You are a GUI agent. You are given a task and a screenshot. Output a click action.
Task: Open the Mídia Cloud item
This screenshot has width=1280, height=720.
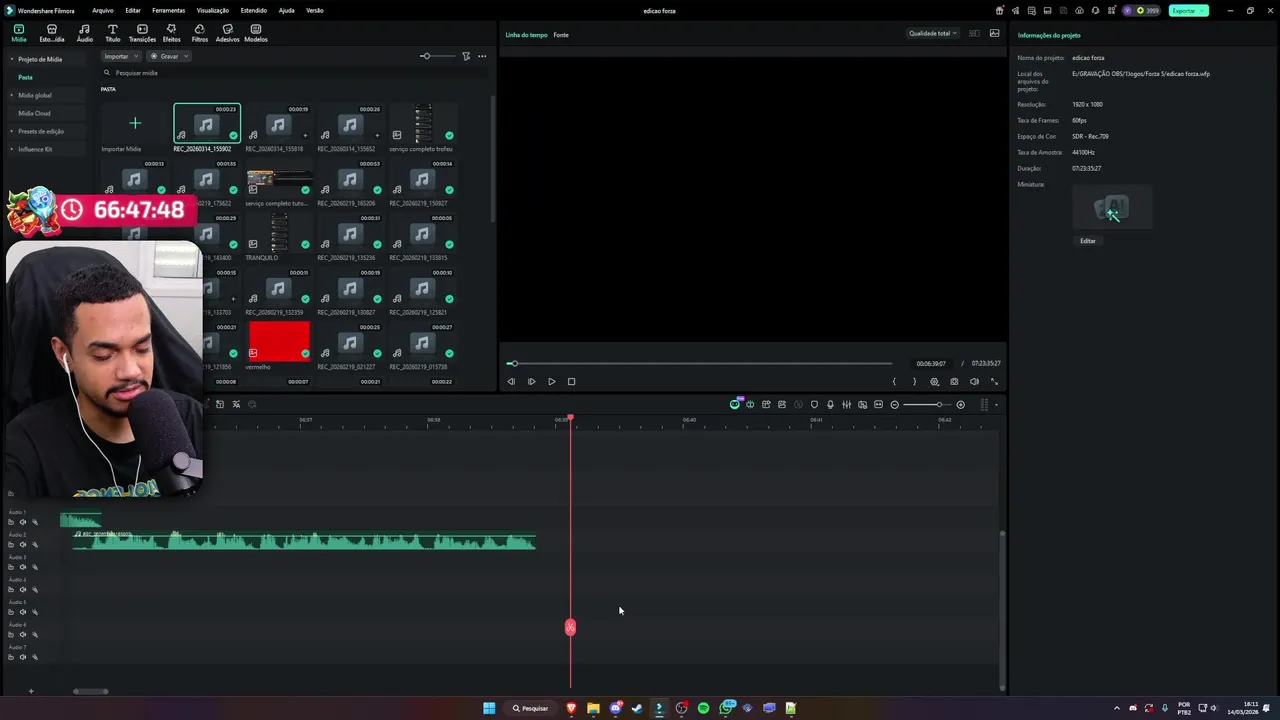click(34, 113)
